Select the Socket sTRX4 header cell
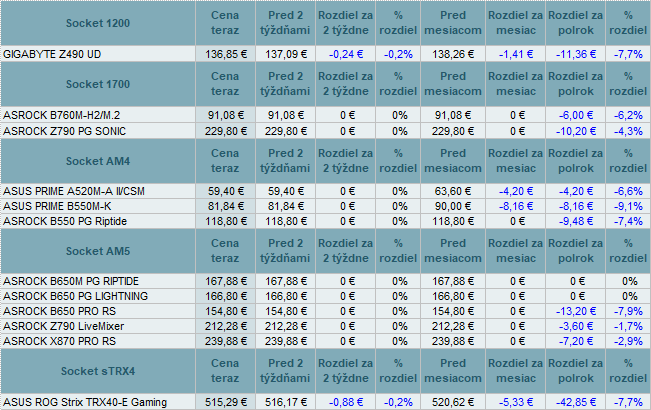Viewport: 651px width, 410px height. (x=98, y=371)
